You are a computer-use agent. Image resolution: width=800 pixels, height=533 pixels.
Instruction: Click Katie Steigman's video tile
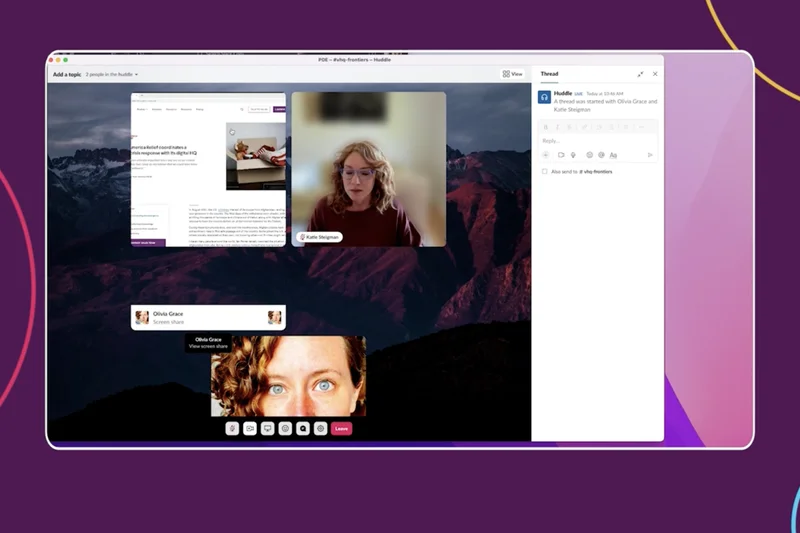pos(368,169)
